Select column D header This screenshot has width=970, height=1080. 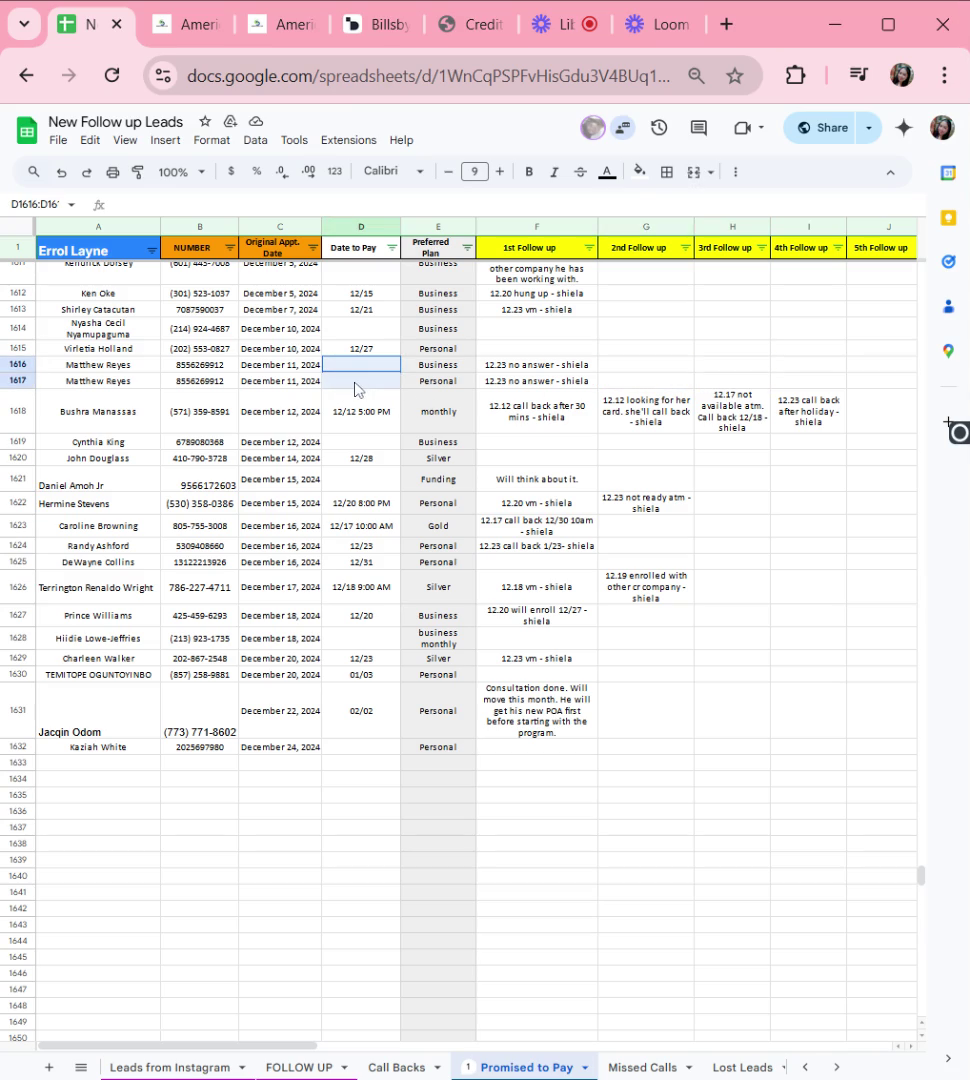click(361, 226)
